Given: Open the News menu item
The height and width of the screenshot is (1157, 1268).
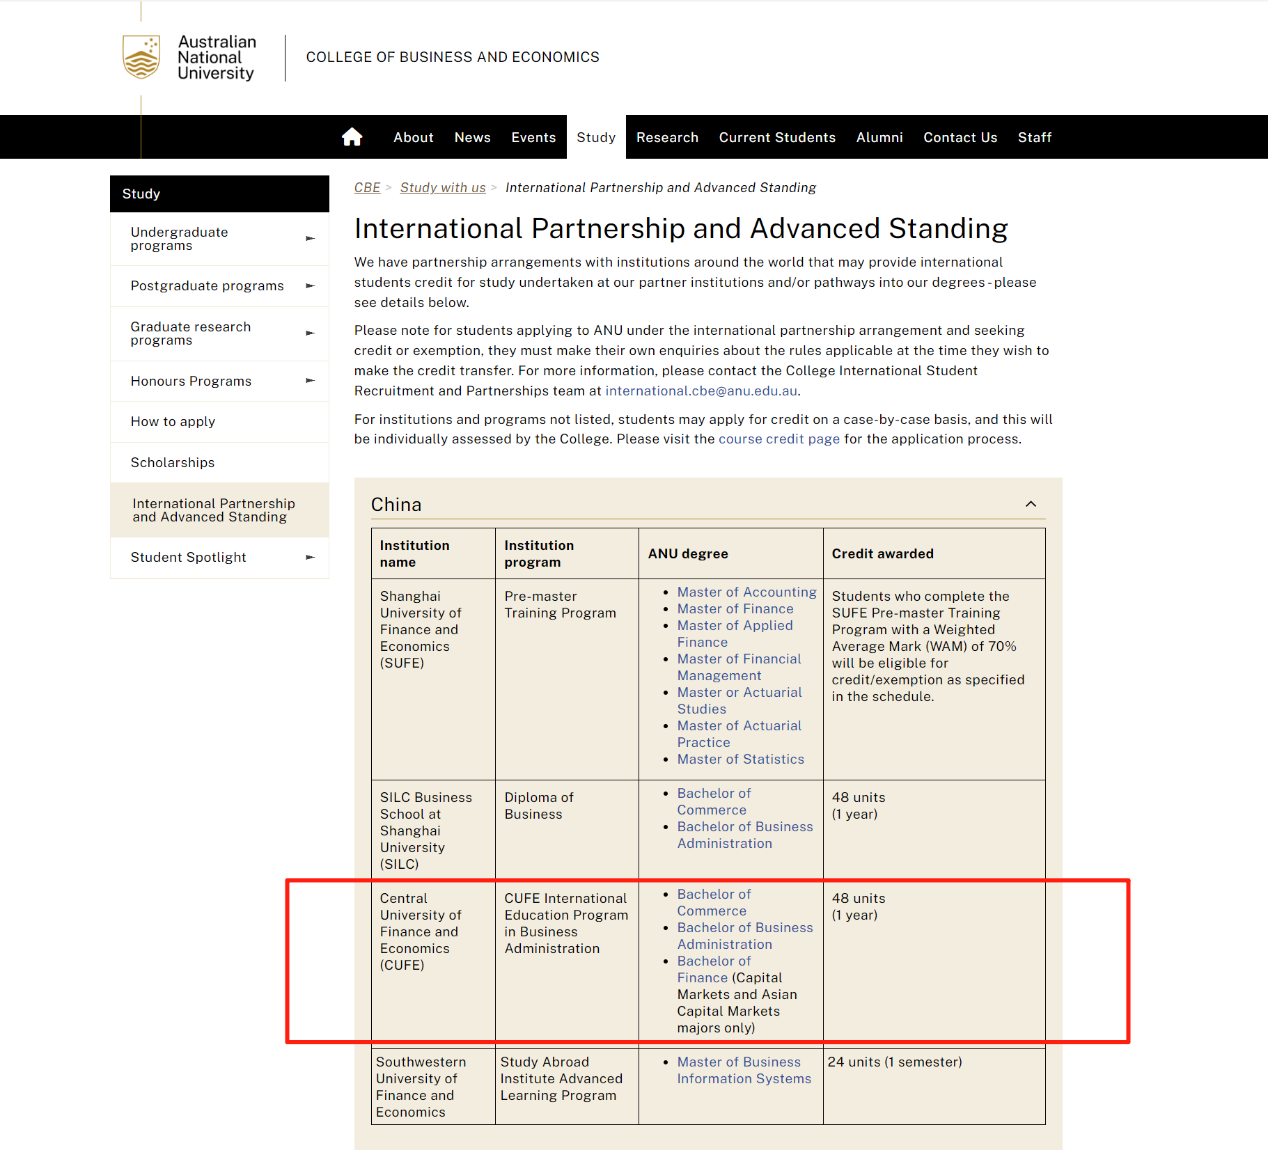Looking at the screenshot, I should click(x=472, y=137).
